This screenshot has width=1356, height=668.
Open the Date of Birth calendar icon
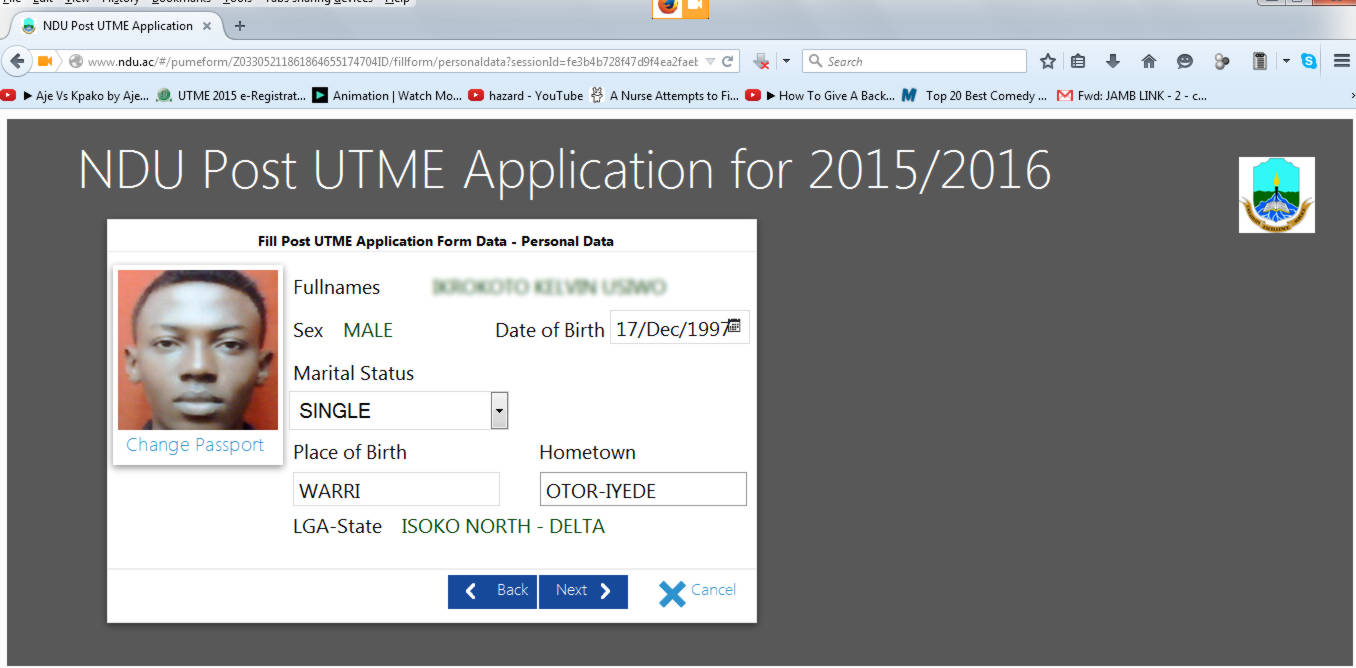point(734,325)
